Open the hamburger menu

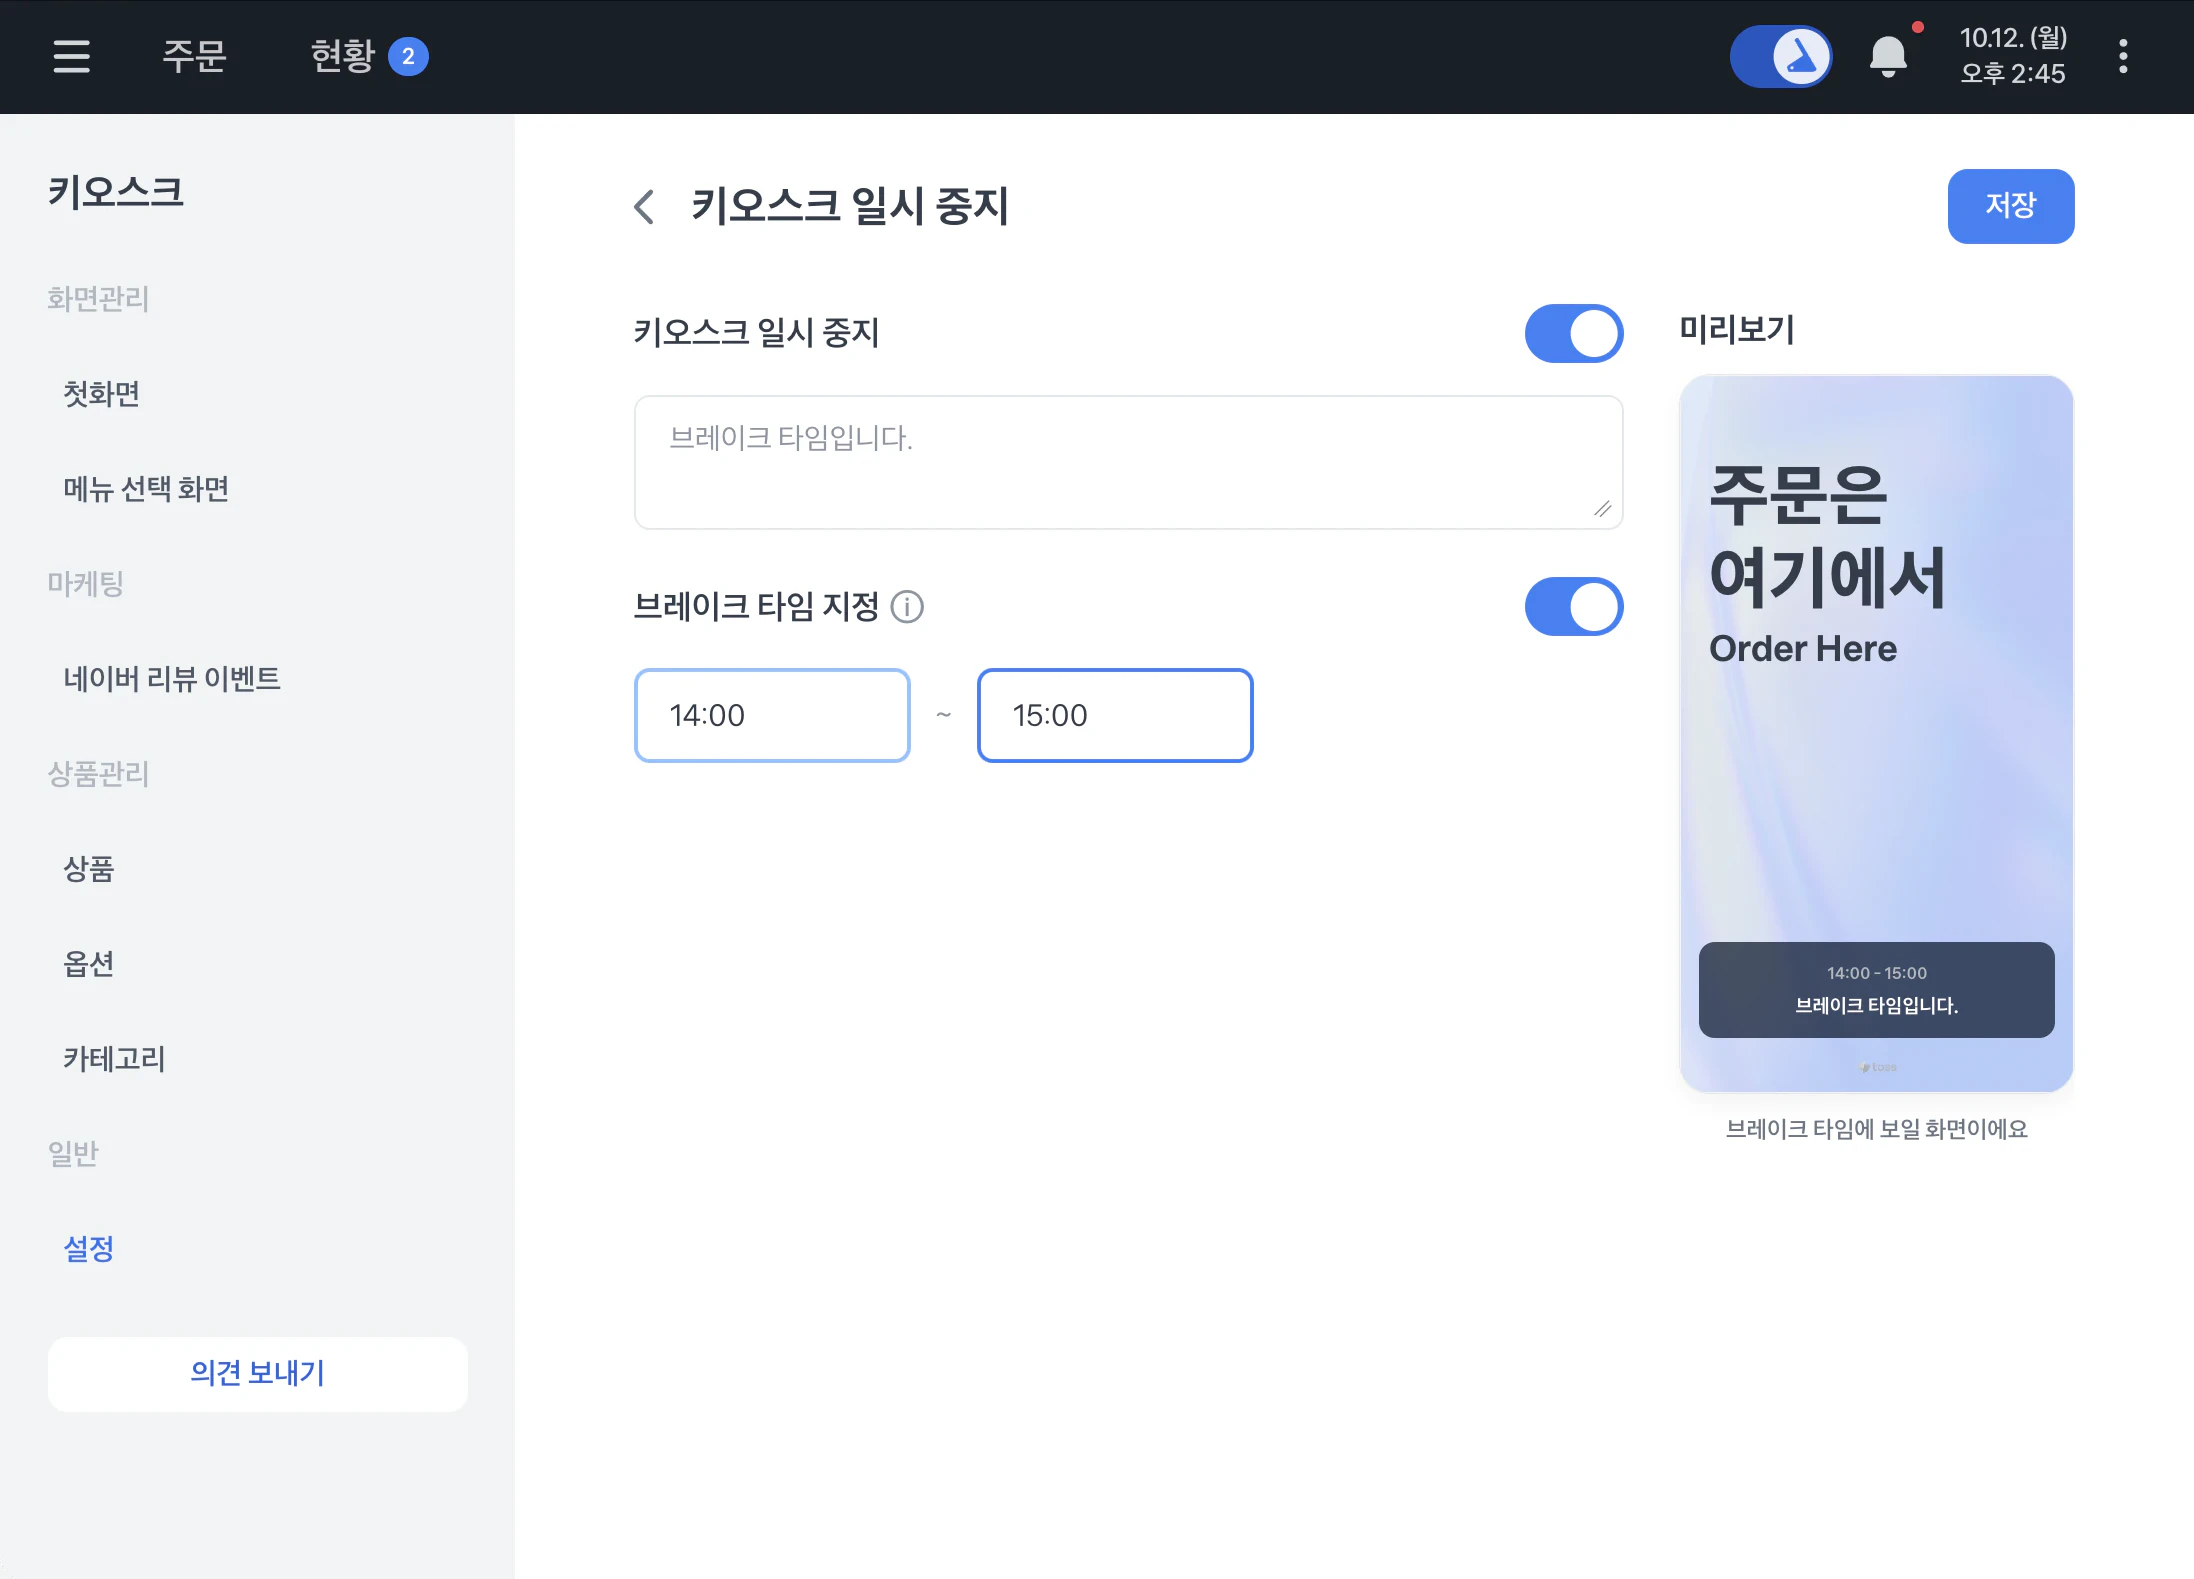click(x=71, y=56)
